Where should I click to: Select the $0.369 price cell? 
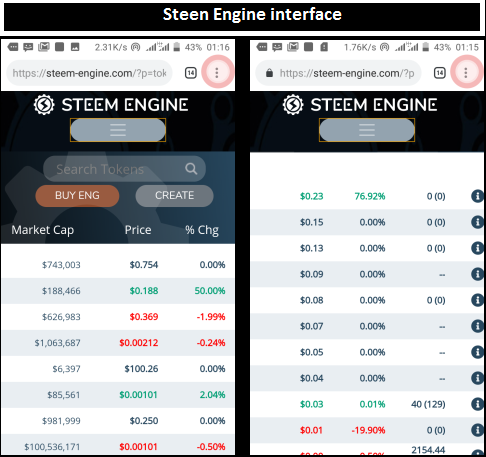click(x=144, y=317)
